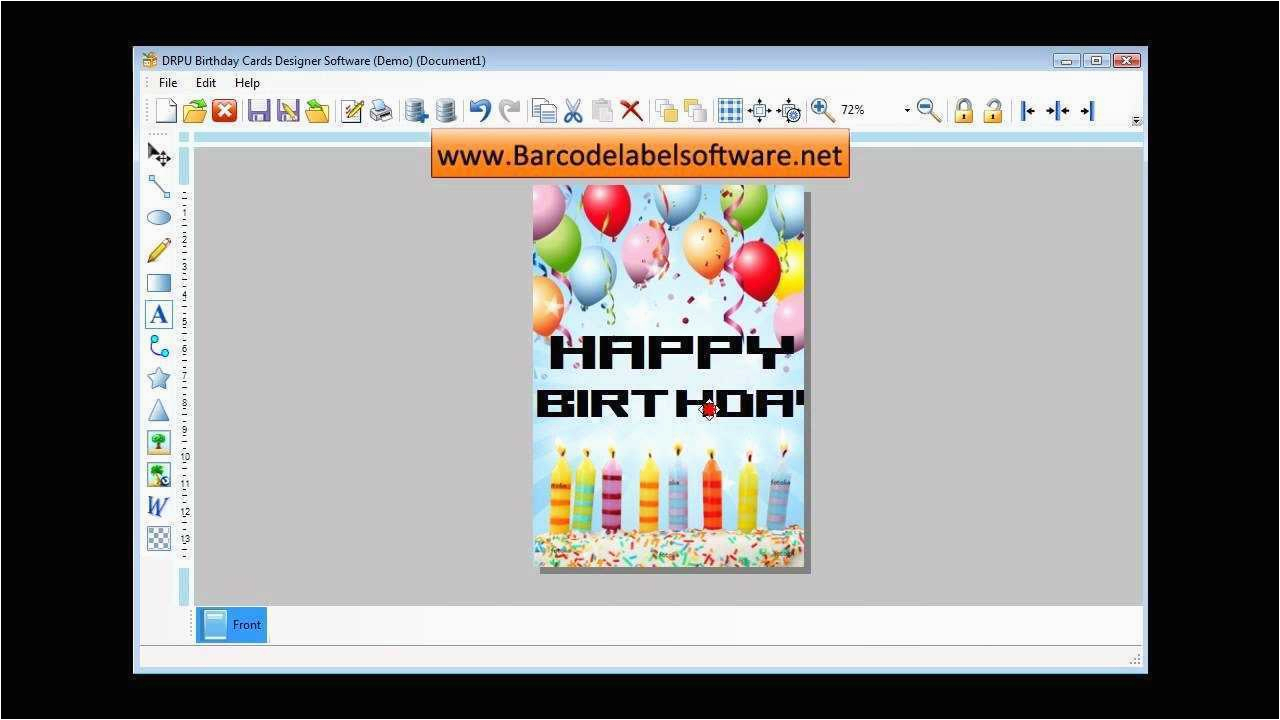Align objects to the left edge

point(1027,110)
